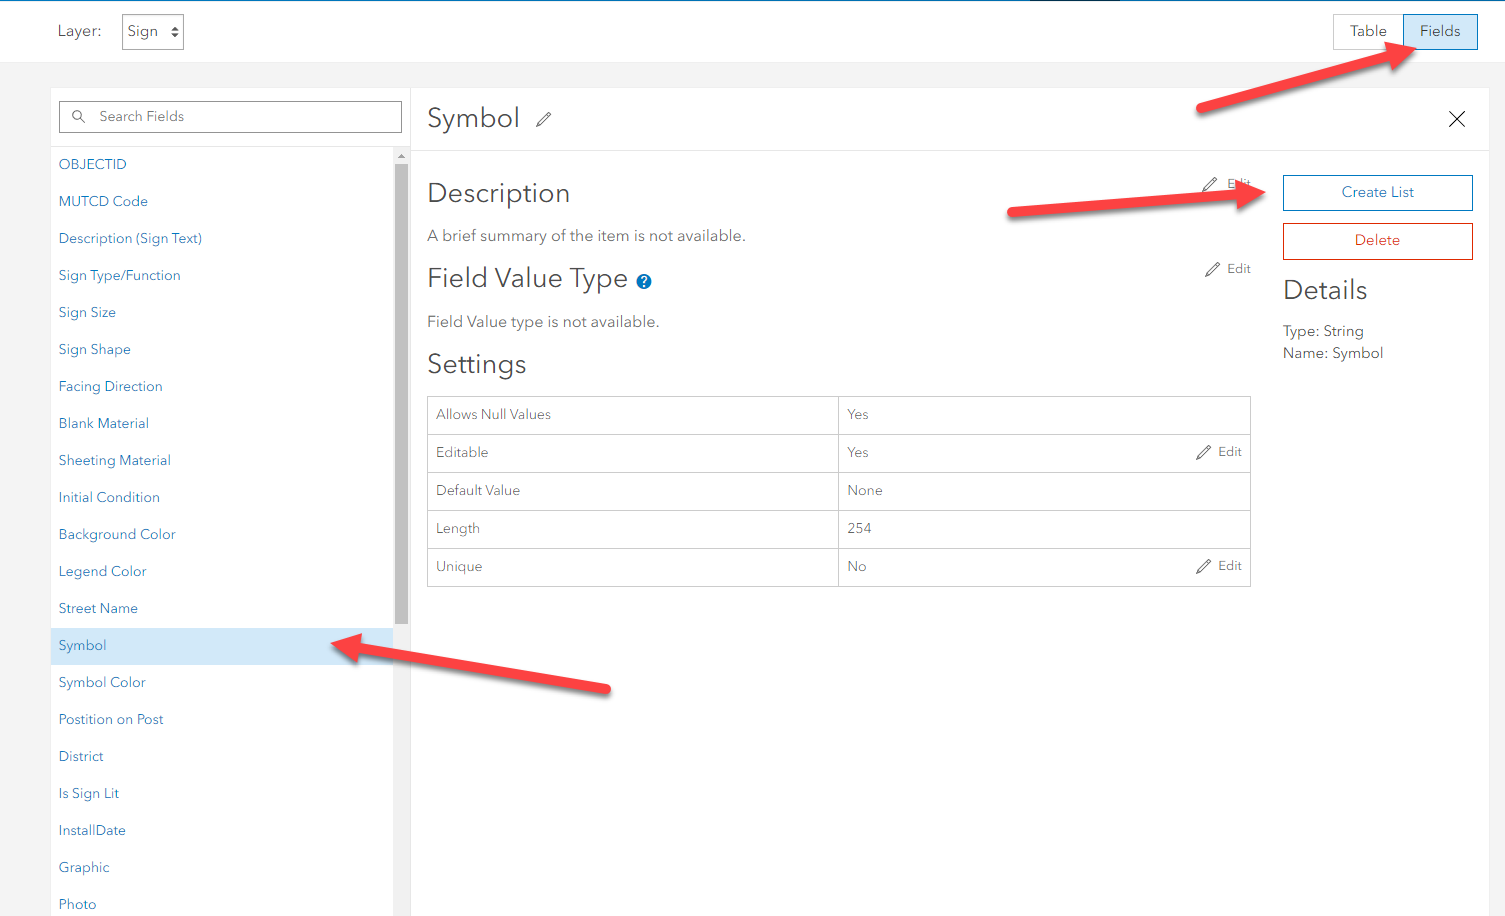Image resolution: width=1505 pixels, height=916 pixels.
Task: Click inside the Search Fields input box
Action: pyautogui.click(x=230, y=116)
